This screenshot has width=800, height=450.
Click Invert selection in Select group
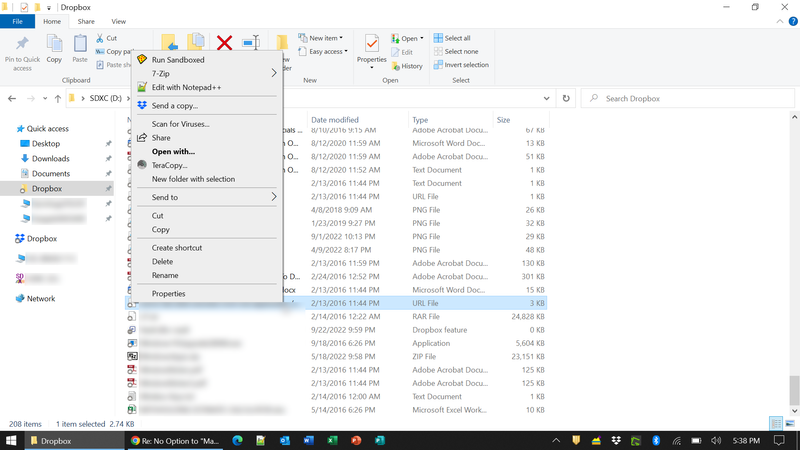[461, 65]
